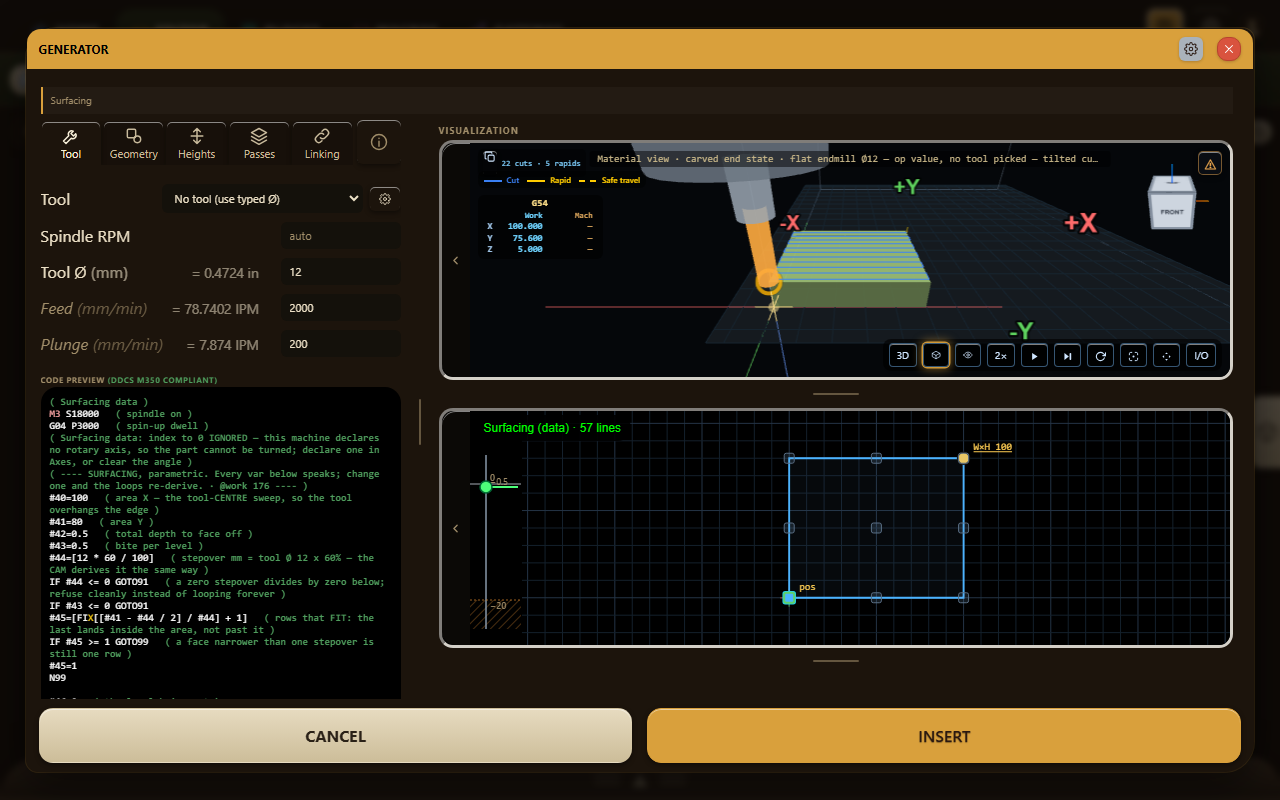
Task: Play the toolpath simulation
Action: 1034,355
